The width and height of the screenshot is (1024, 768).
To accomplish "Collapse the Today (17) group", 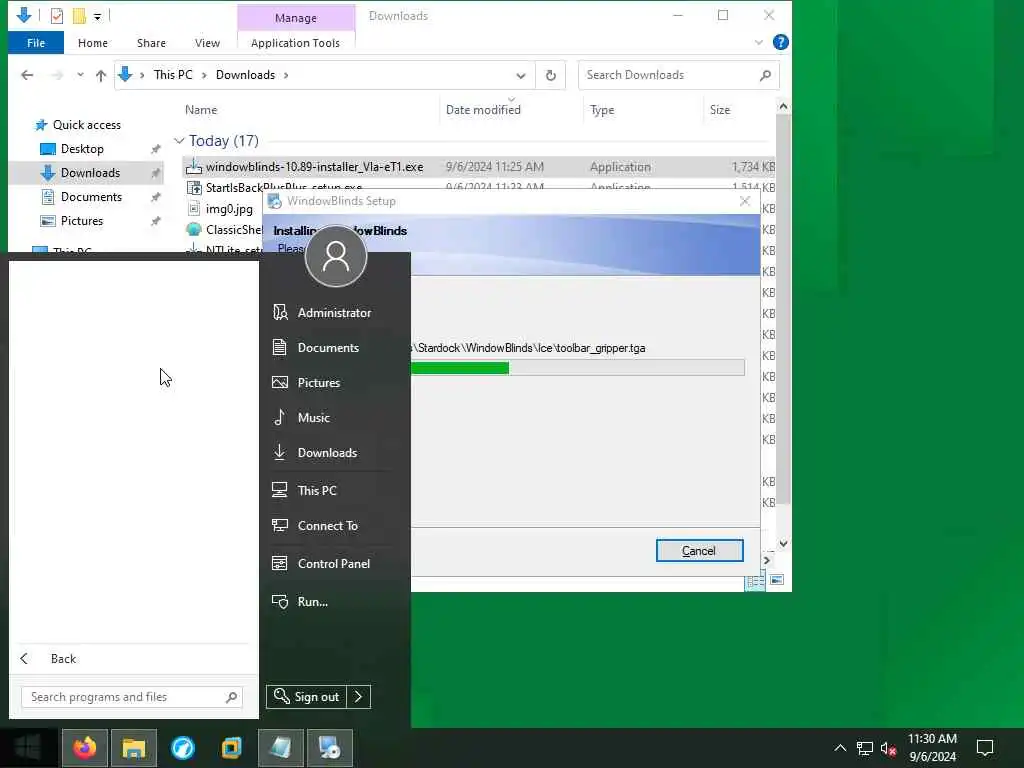I will (x=179, y=141).
